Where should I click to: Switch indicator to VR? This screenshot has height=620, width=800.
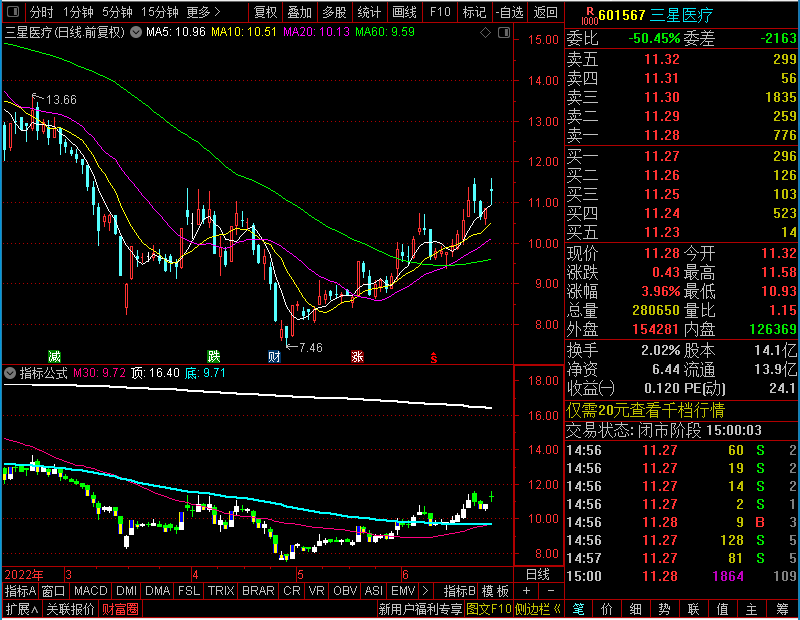pyautogui.click(x=317, y=591)
